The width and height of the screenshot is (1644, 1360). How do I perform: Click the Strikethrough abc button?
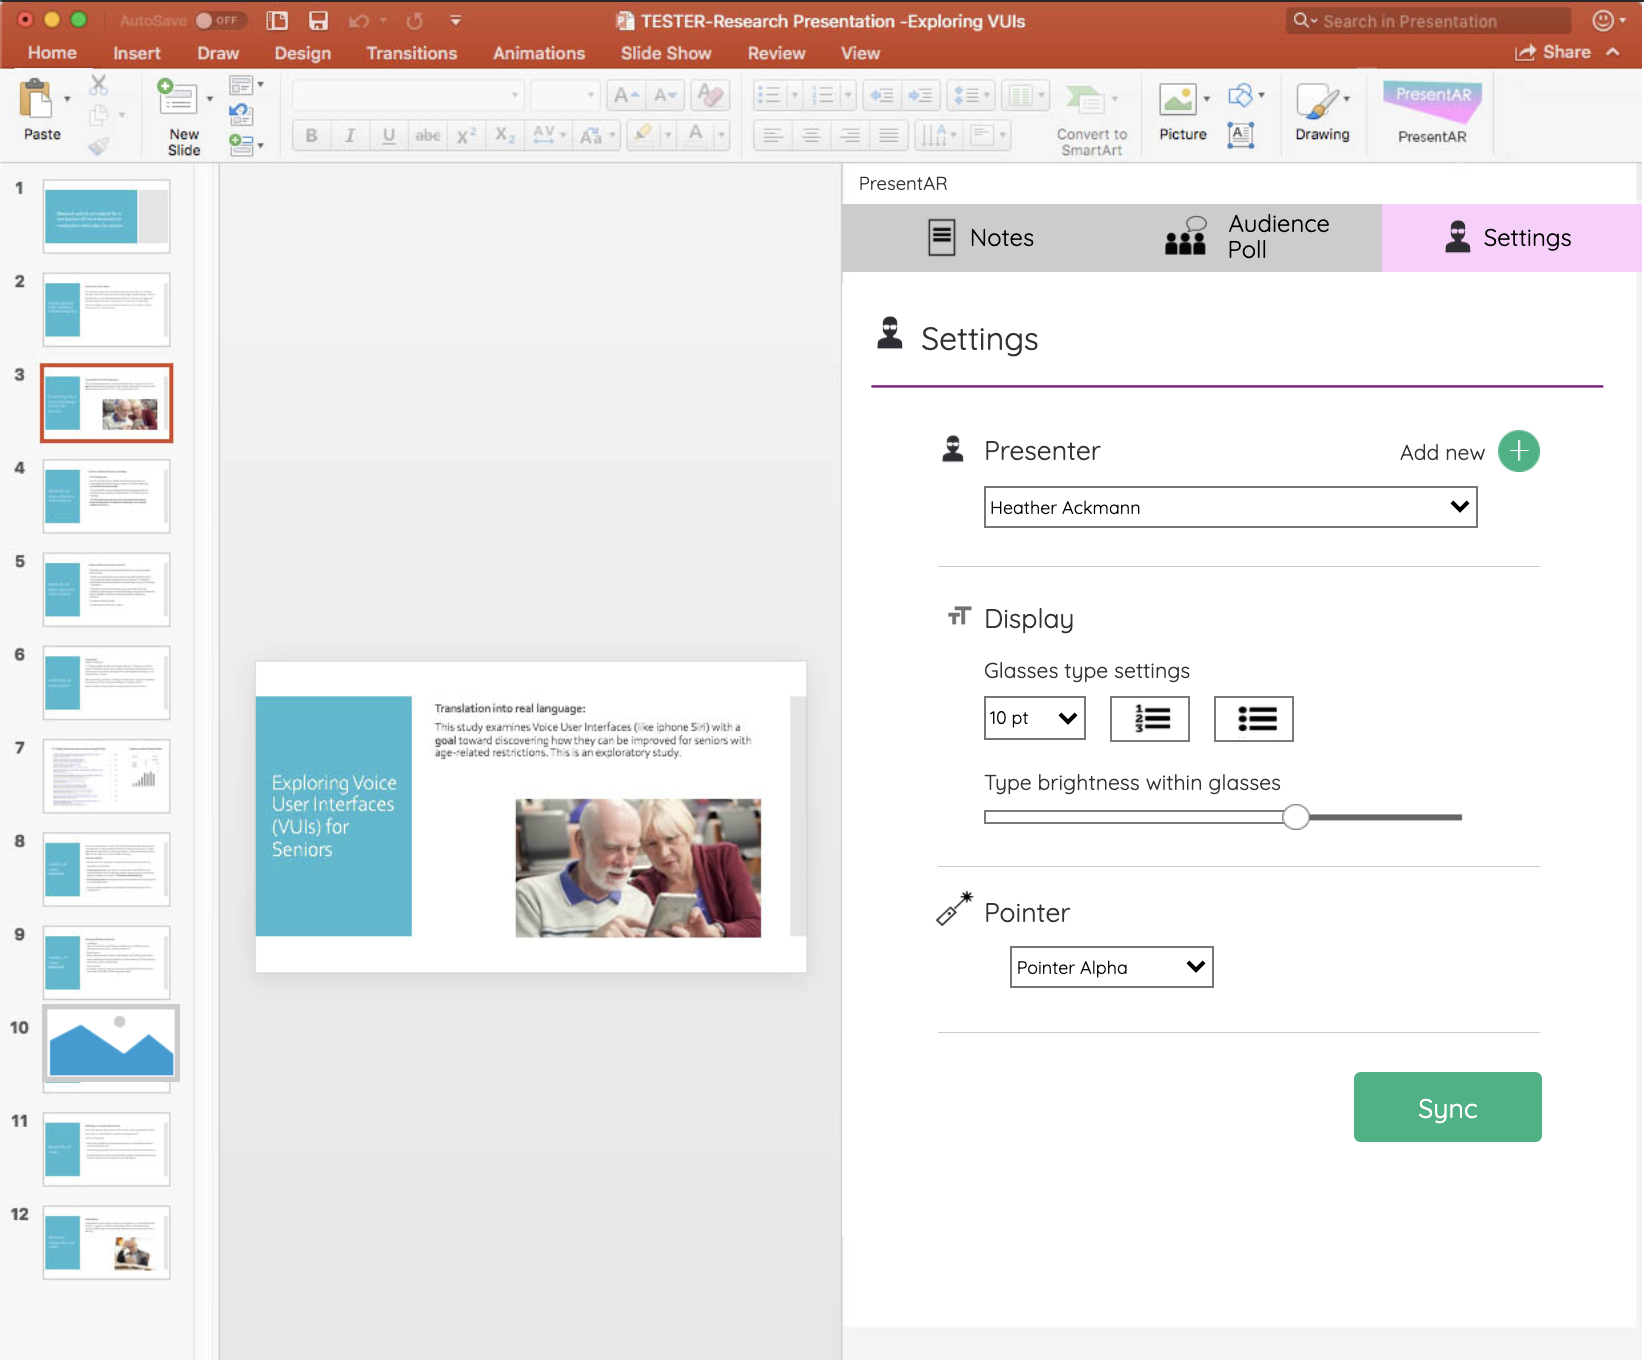[x=428, y=135]
